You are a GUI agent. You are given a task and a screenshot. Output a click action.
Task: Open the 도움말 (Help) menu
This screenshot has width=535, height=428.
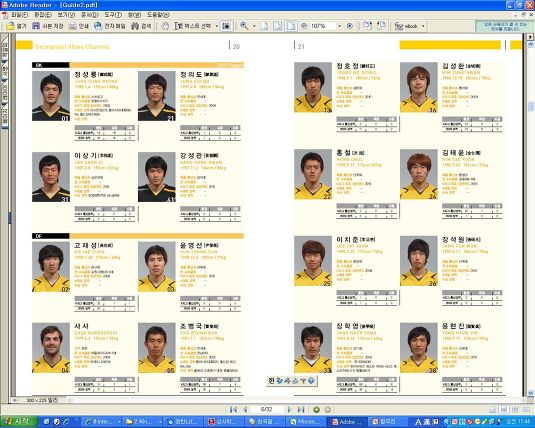pyautogui.click(x=158, y=15)
